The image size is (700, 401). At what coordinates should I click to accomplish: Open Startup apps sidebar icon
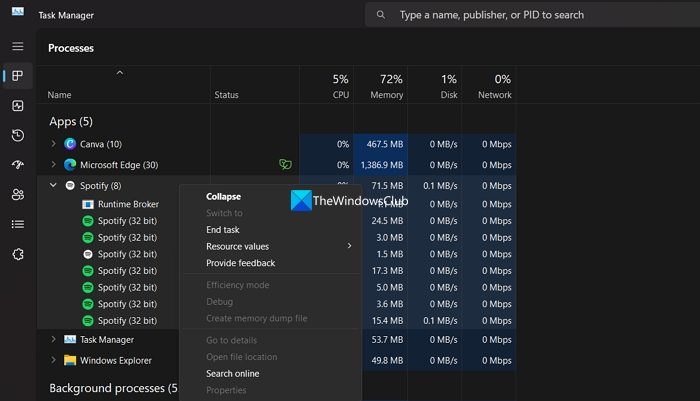[x=18, y=165]
